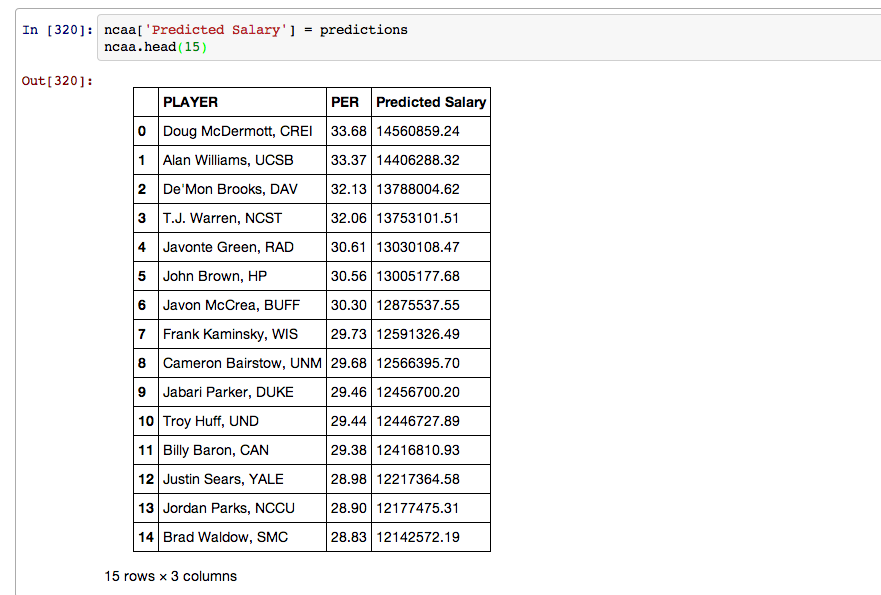Click the Predicted Salary column header

point(431,102)
